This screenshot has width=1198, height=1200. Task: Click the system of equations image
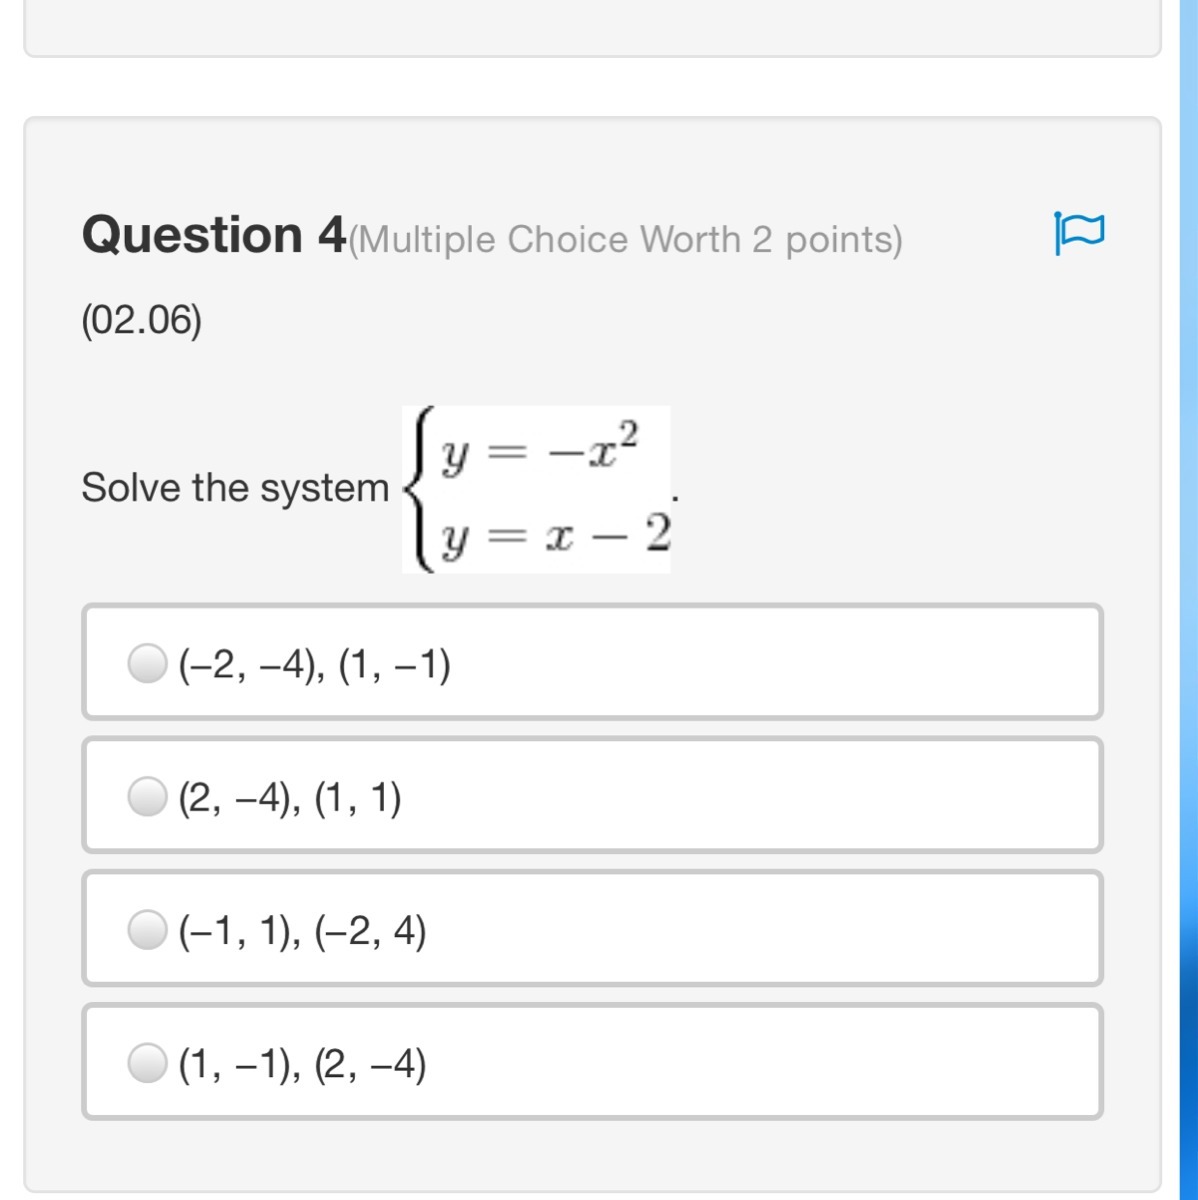536,489
